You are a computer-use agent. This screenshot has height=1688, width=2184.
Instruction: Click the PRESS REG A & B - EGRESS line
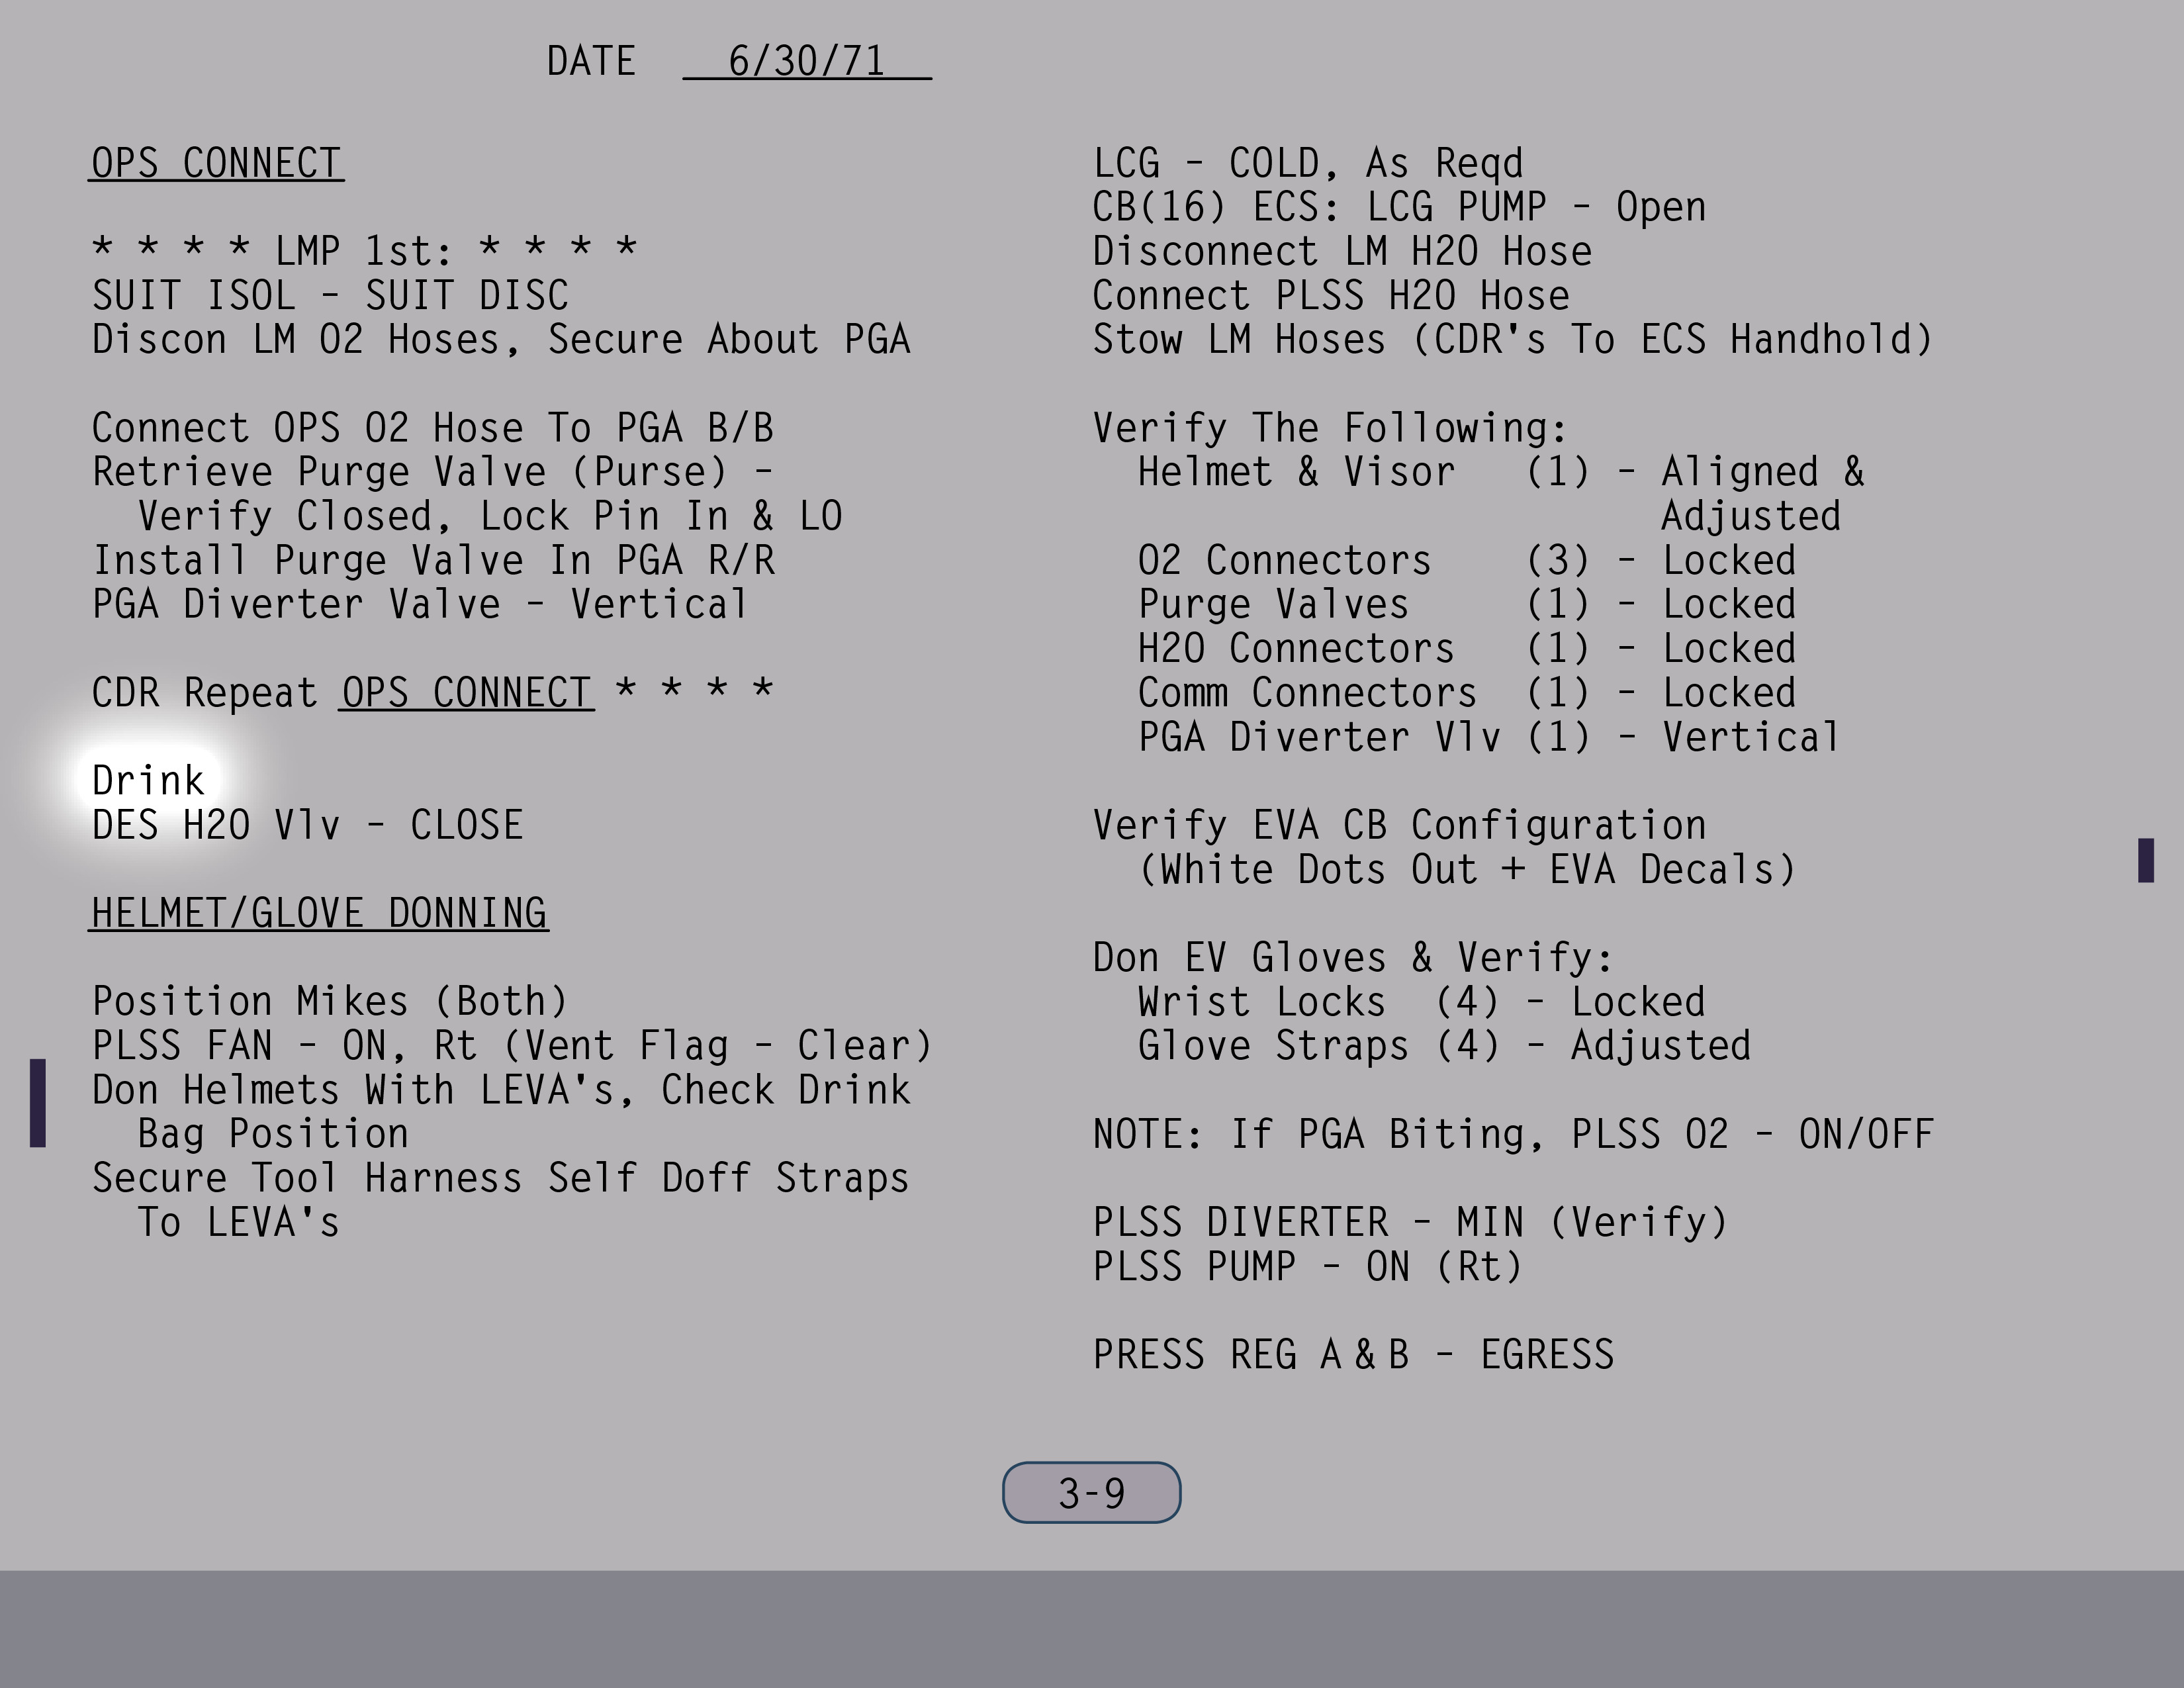(1352, 1355)
